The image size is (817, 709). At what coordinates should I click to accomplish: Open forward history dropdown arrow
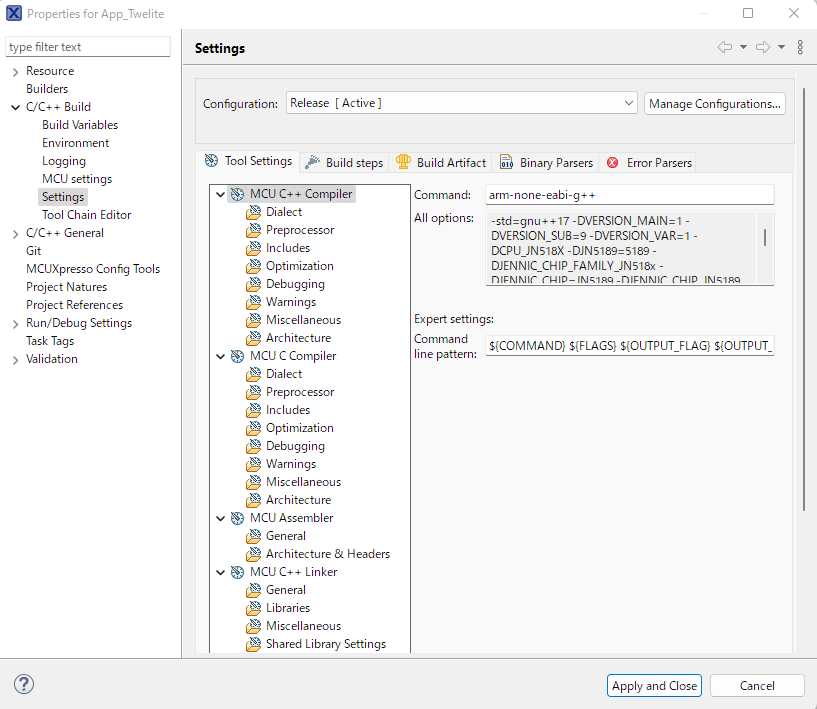[x=782, y=47]
